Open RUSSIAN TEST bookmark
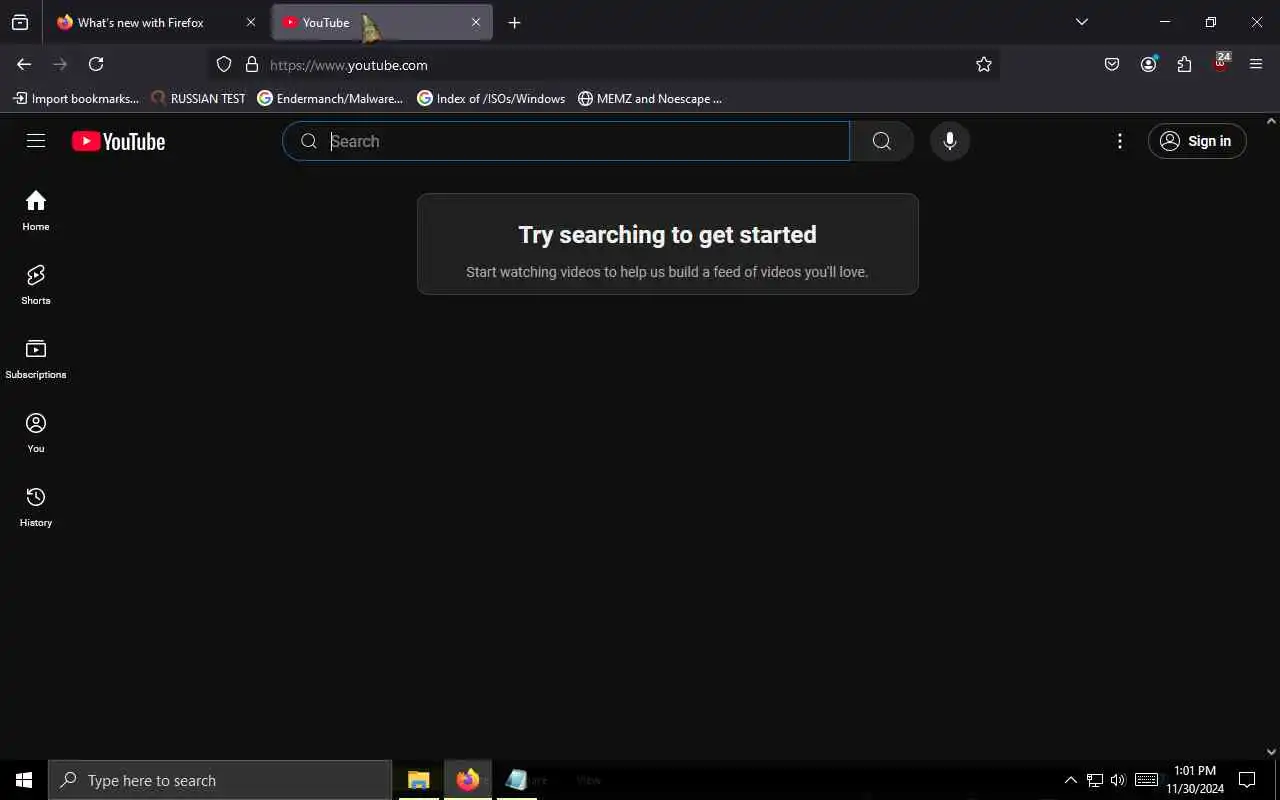This screenshot has height=800, width=1280. pyautogui.click(x=198, y=98)
